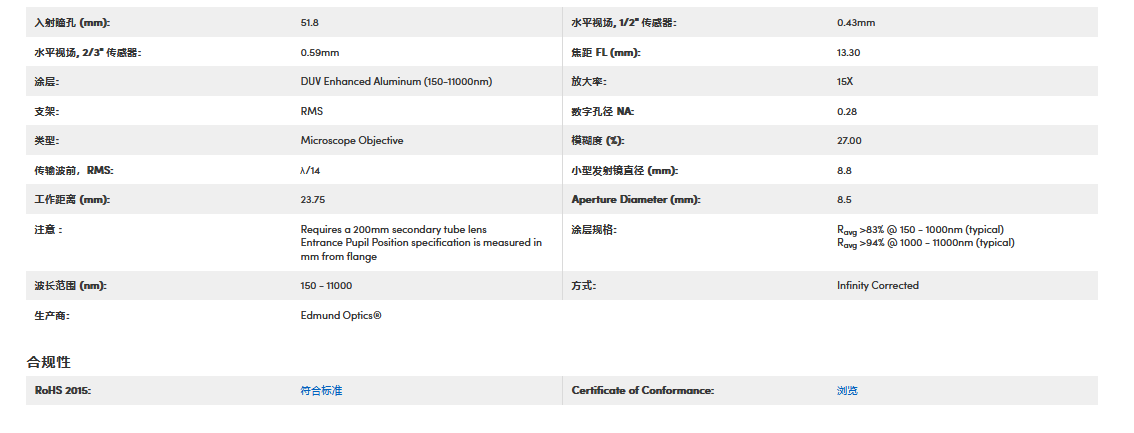Click the RoHS 2015 label

point(63,390)
